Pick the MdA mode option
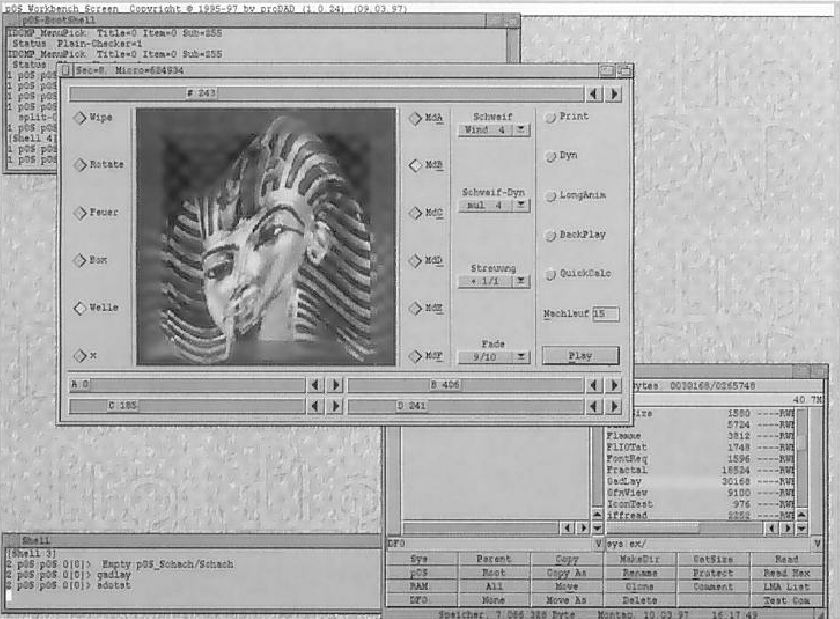 426,118
